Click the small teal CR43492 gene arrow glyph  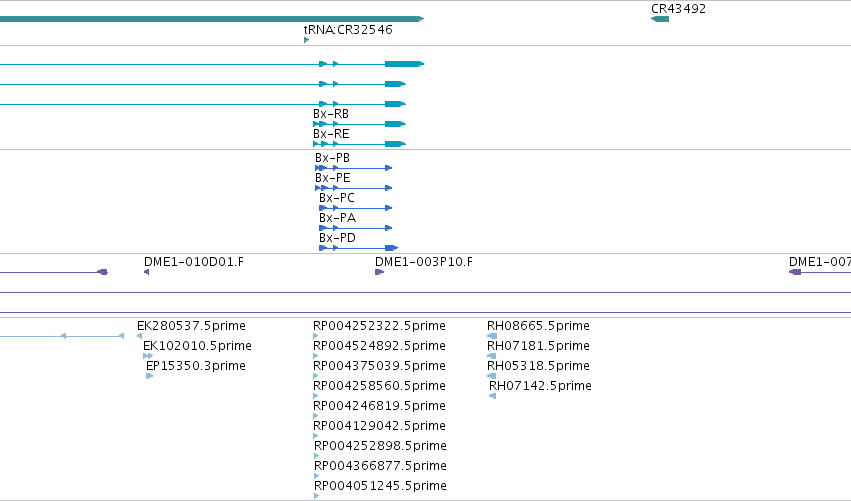[660, 19]
